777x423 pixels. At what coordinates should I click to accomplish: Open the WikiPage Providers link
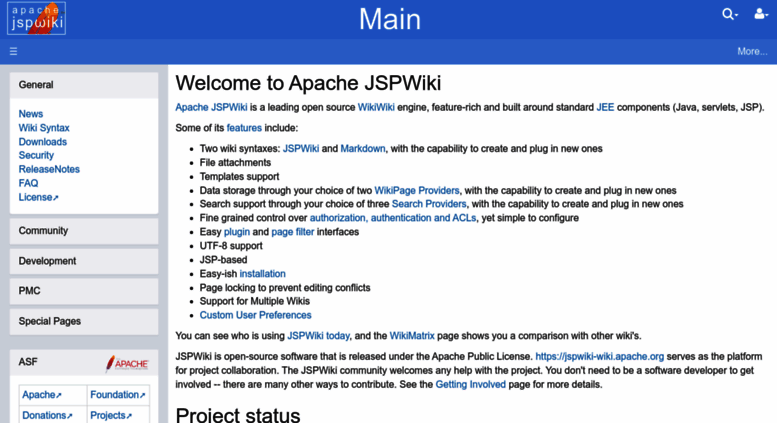(417, 191)
